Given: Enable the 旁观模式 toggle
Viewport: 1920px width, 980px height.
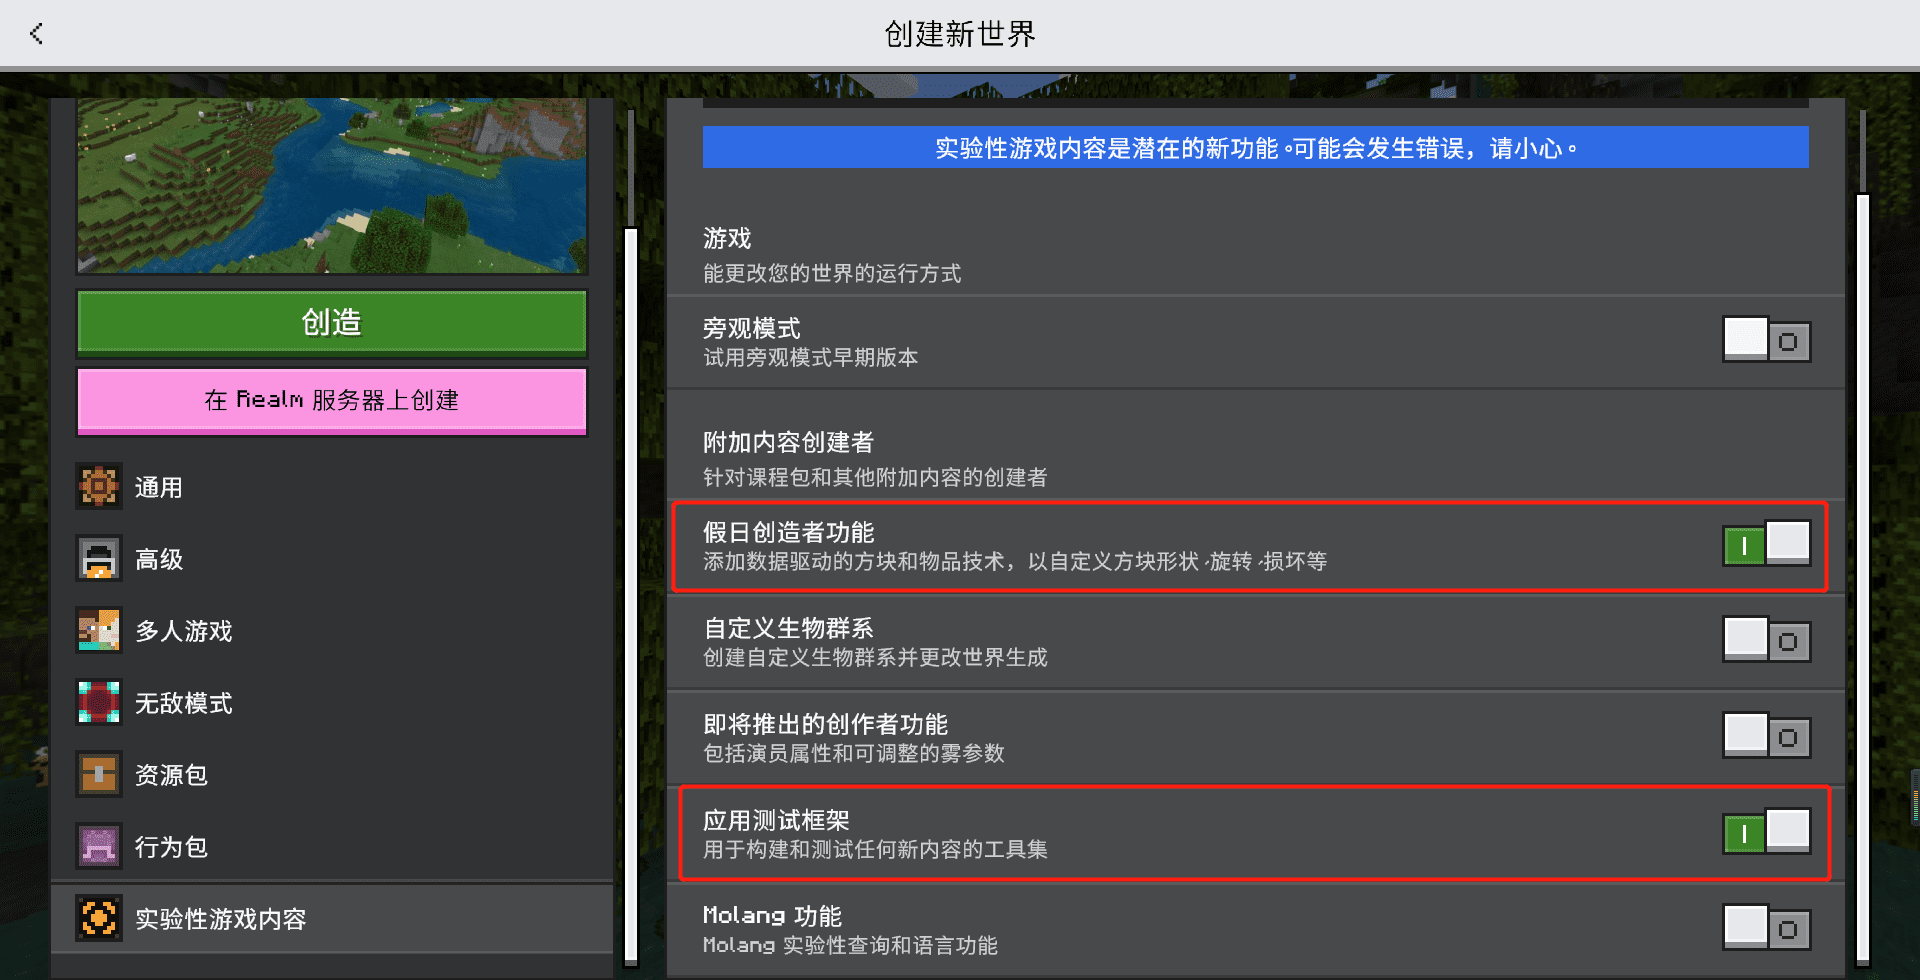Looking at the screenshot, I should (x=1767, y=341).
